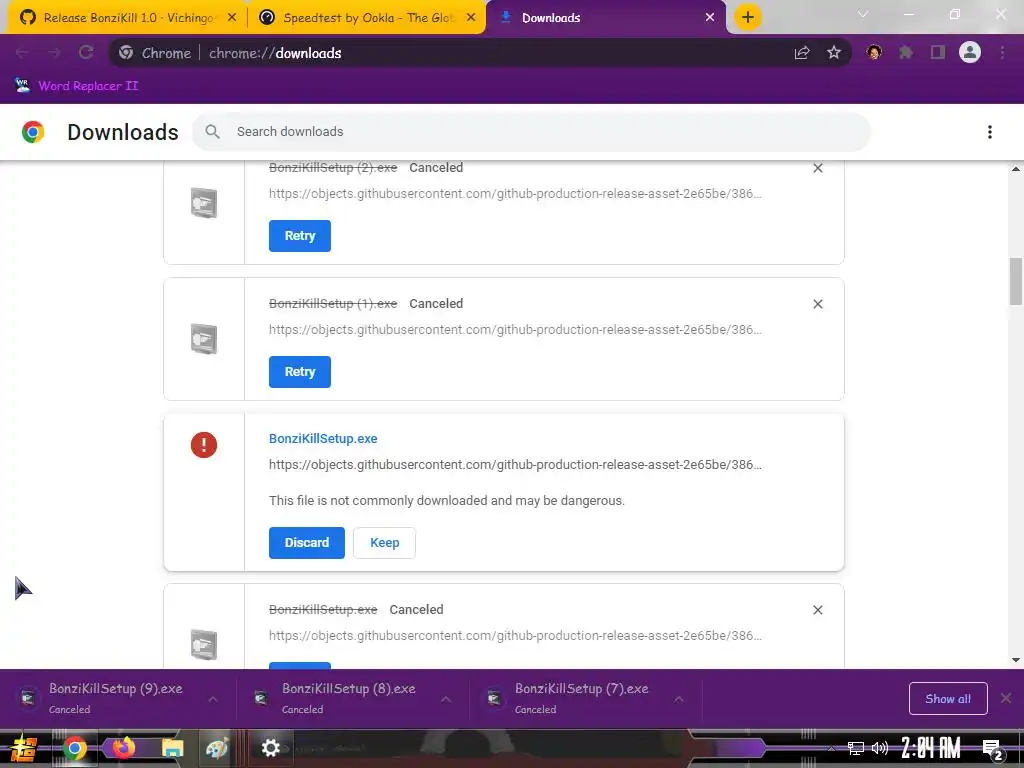Click the URL of BonziKillSetup (1).exe

(515, 330)
